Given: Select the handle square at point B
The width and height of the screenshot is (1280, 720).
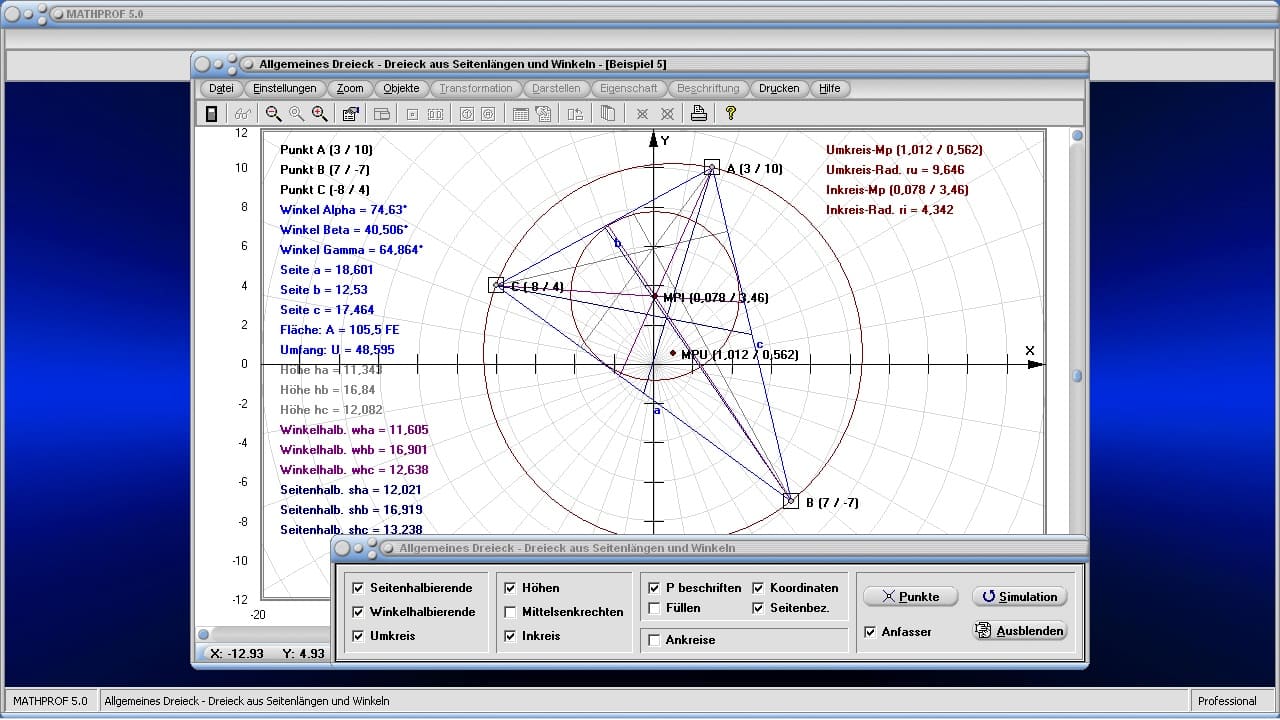Looking at the screenshot, I should pos(790,500).
